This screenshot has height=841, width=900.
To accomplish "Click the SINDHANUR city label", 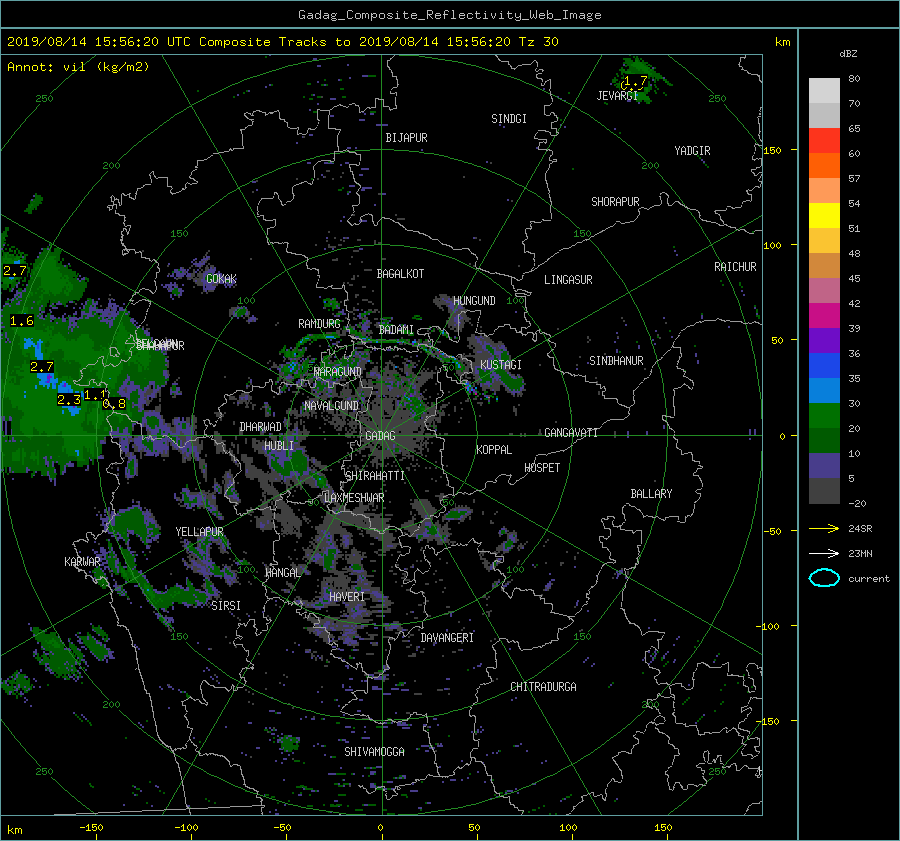I will point(616,361).
